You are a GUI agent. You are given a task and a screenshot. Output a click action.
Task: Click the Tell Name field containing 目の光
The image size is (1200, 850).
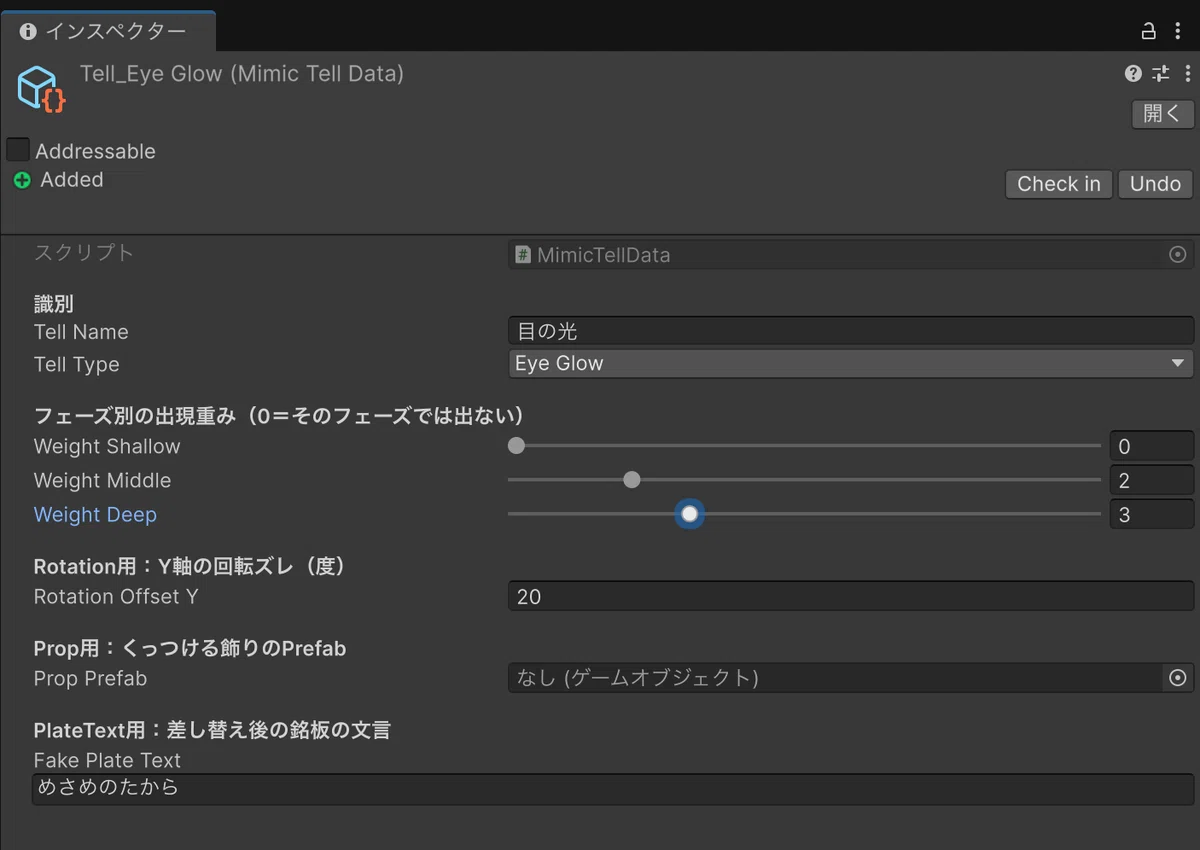(x=851, y=331)
